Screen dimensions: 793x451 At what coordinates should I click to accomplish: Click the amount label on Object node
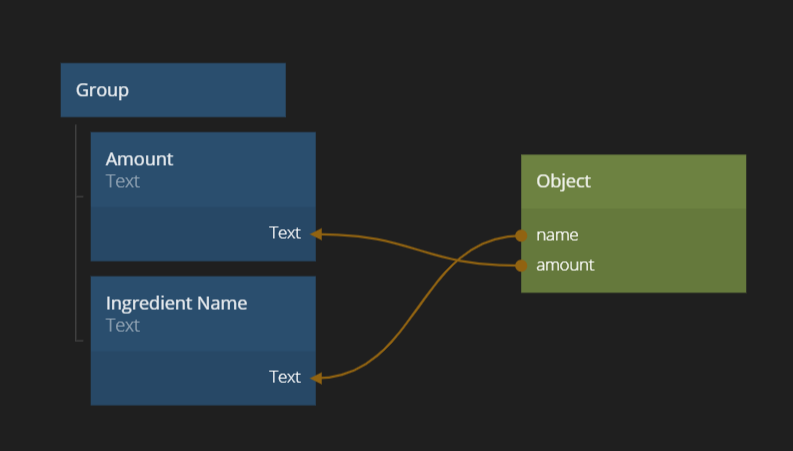pos(565,265)
